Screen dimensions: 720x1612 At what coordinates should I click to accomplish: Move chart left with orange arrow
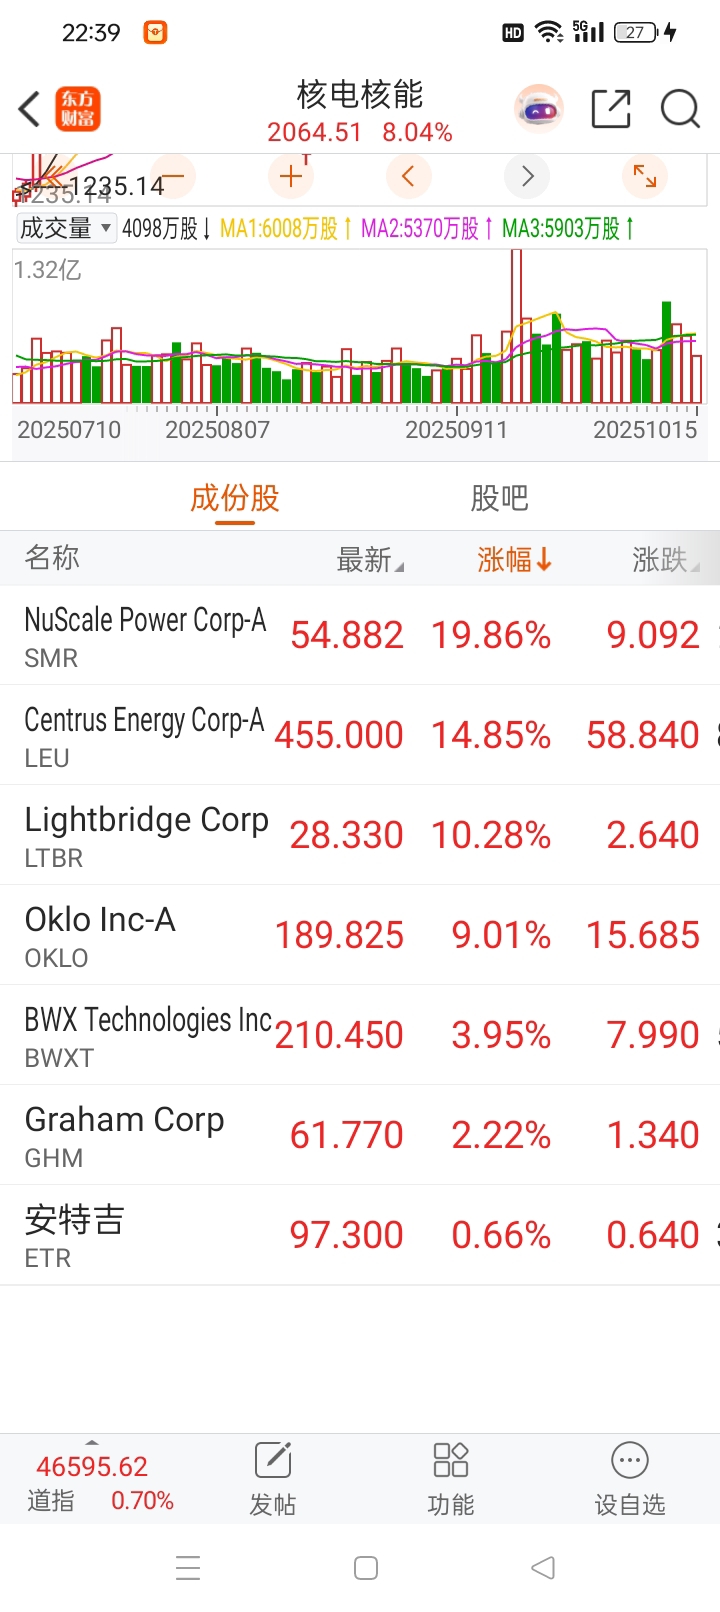coord(408,177)
